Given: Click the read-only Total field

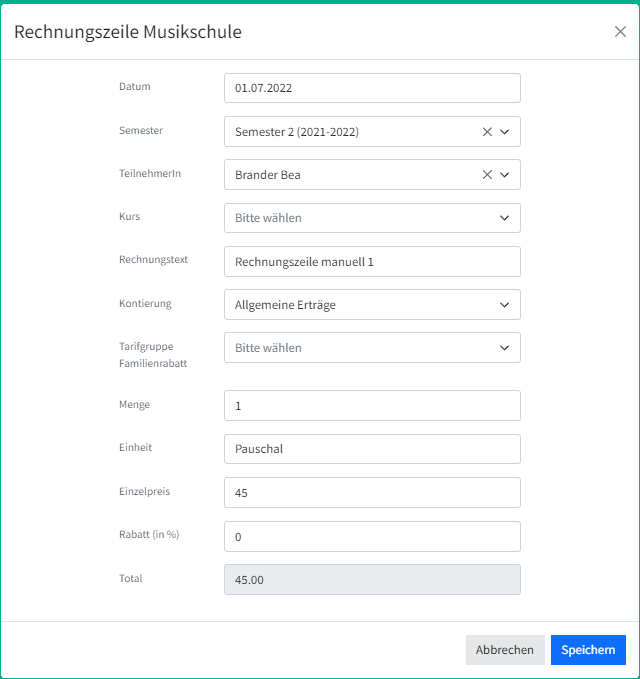Looking at the screenshot, I should [372, 579].
